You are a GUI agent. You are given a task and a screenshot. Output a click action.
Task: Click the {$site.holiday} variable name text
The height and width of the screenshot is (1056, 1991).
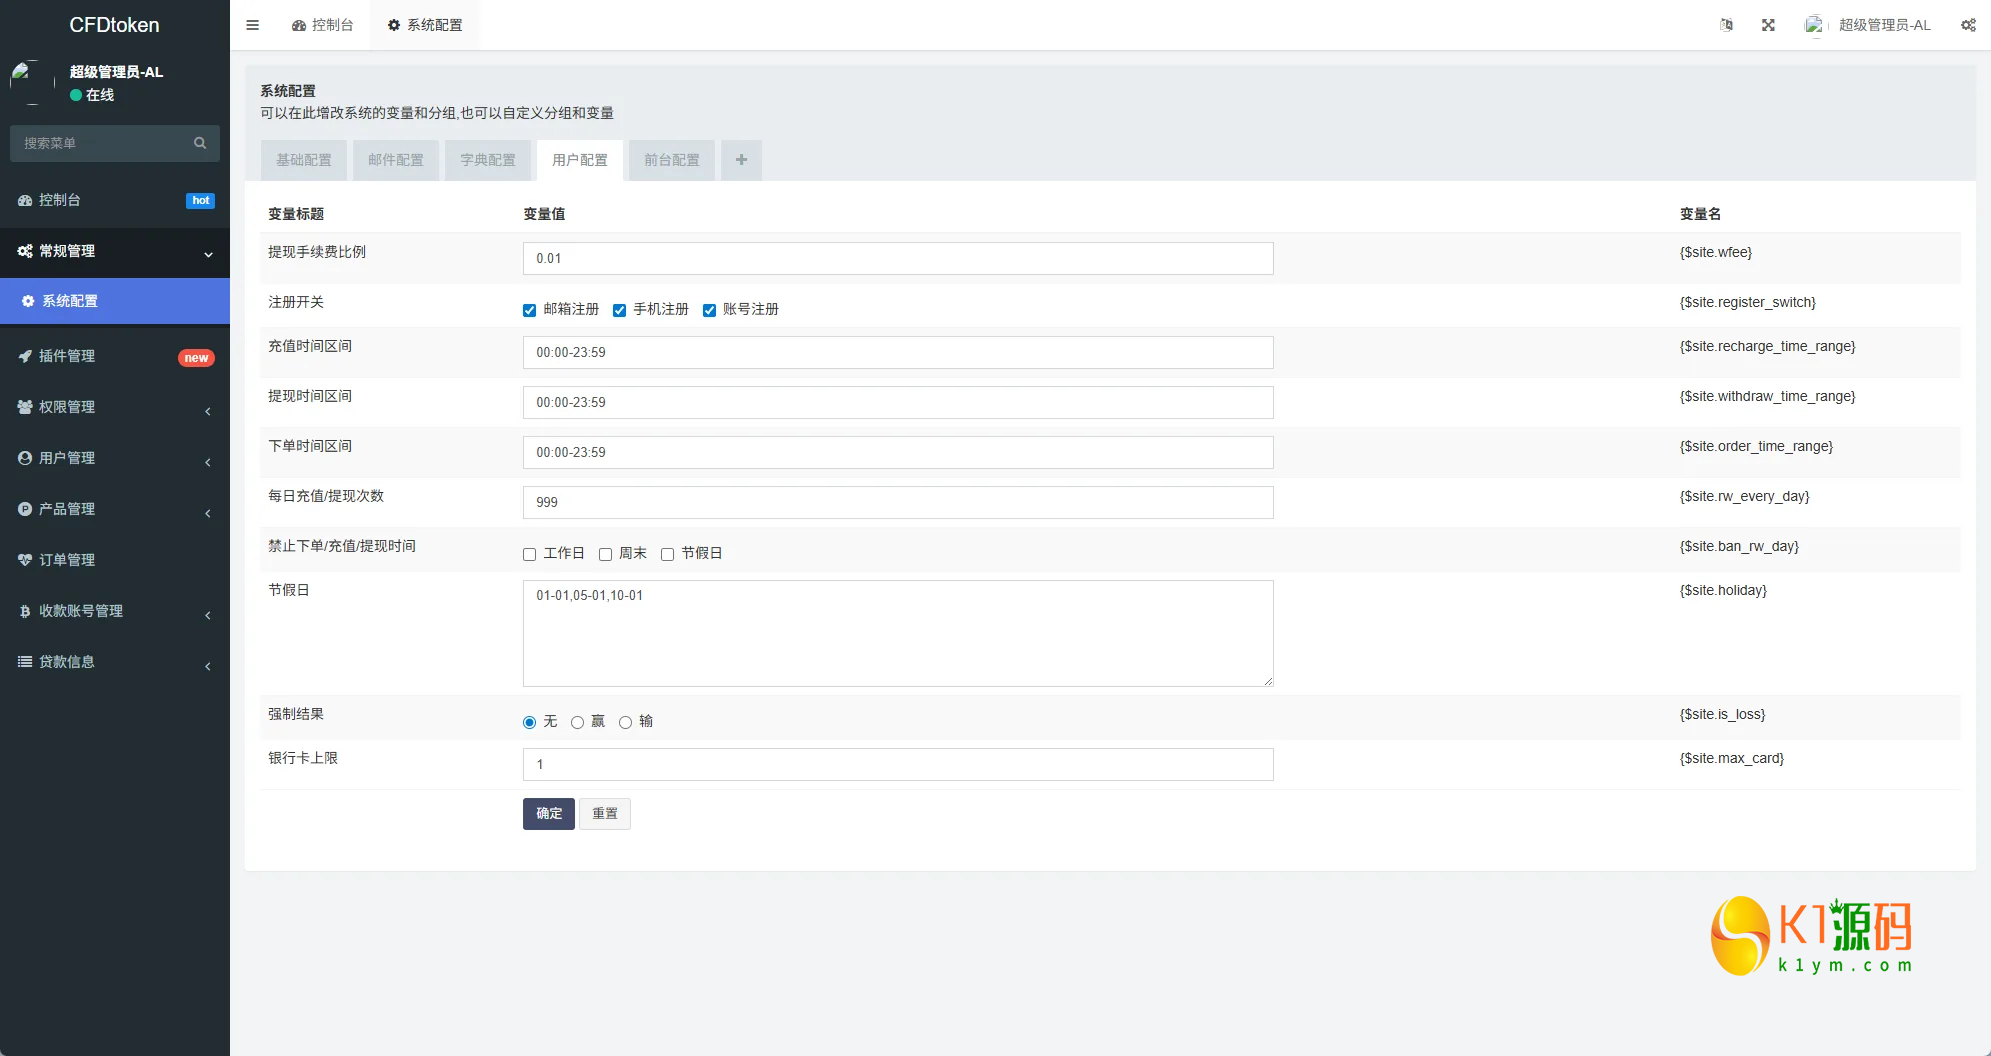(1723, 590)
